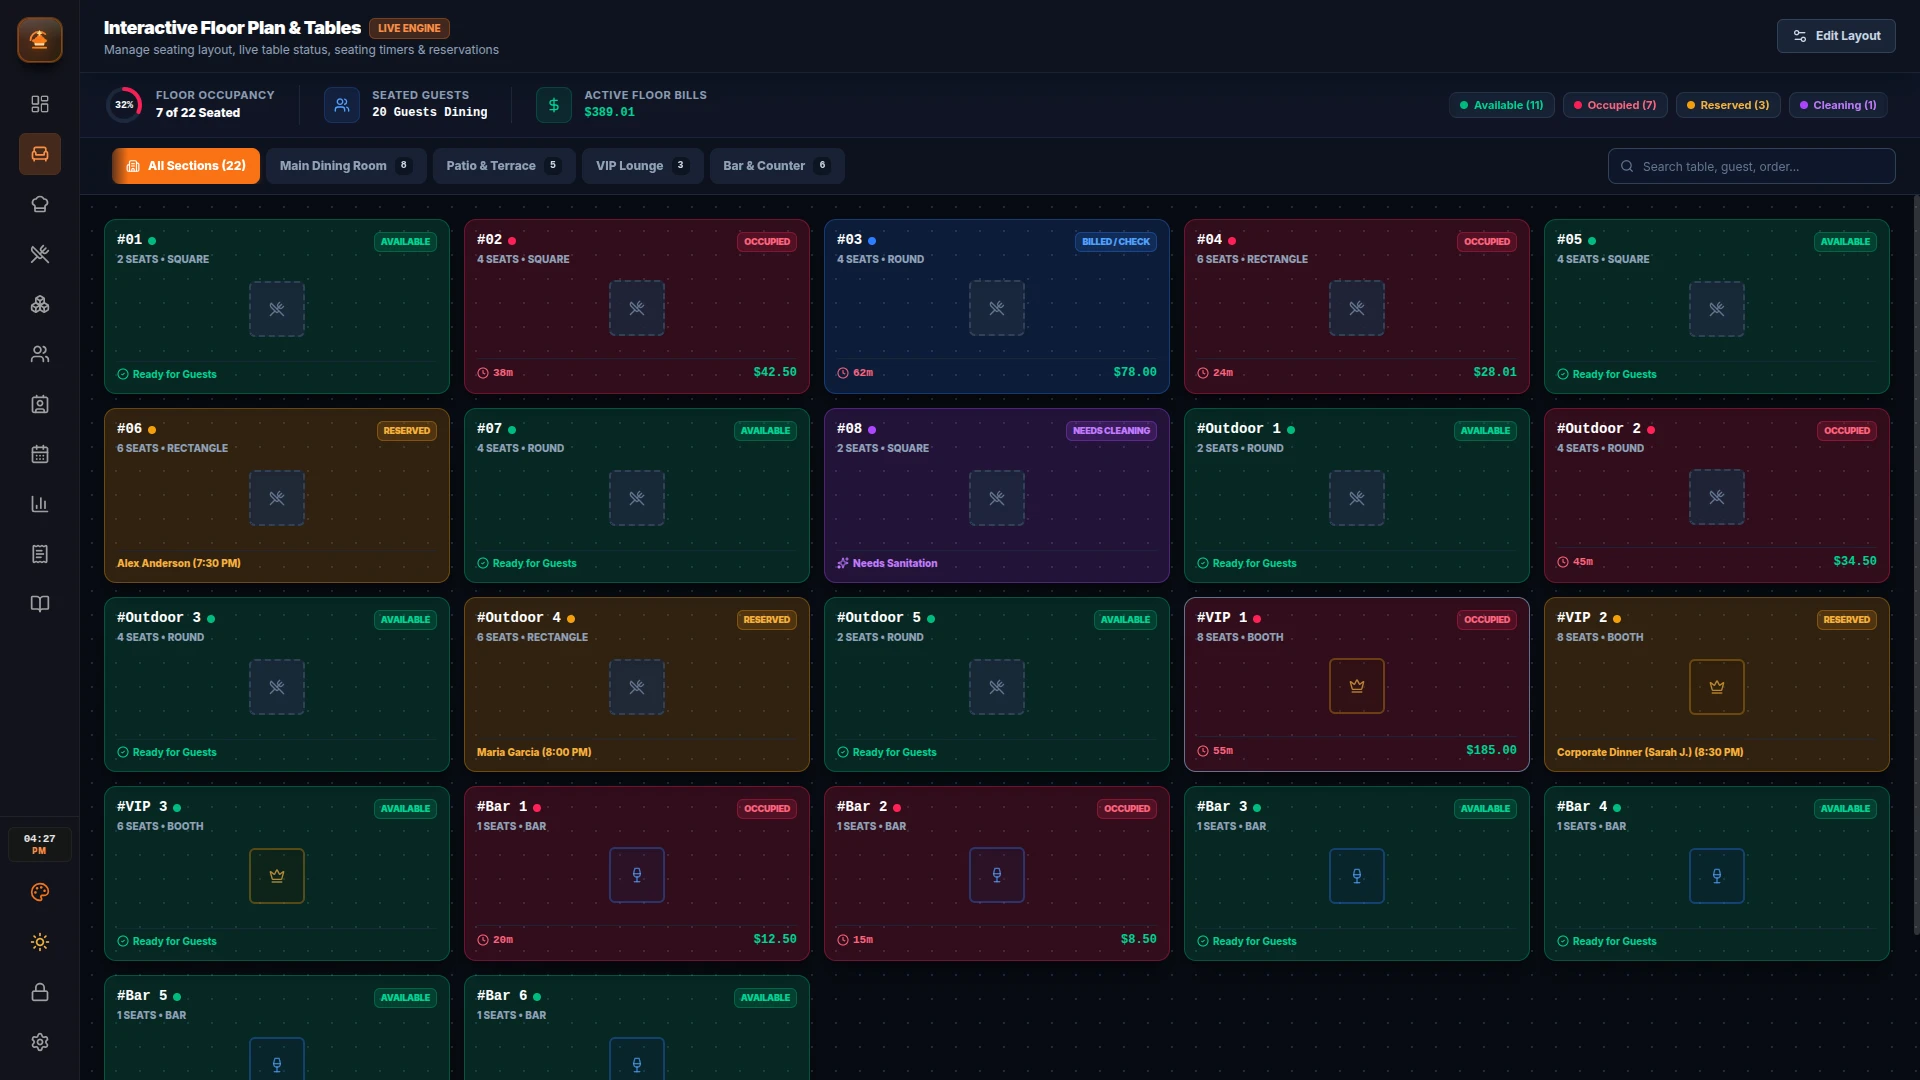Toggle the Reserved (3) status filter
Screen dimensions: 1920x1080
pyautogui.click(x=1728, y=105)
